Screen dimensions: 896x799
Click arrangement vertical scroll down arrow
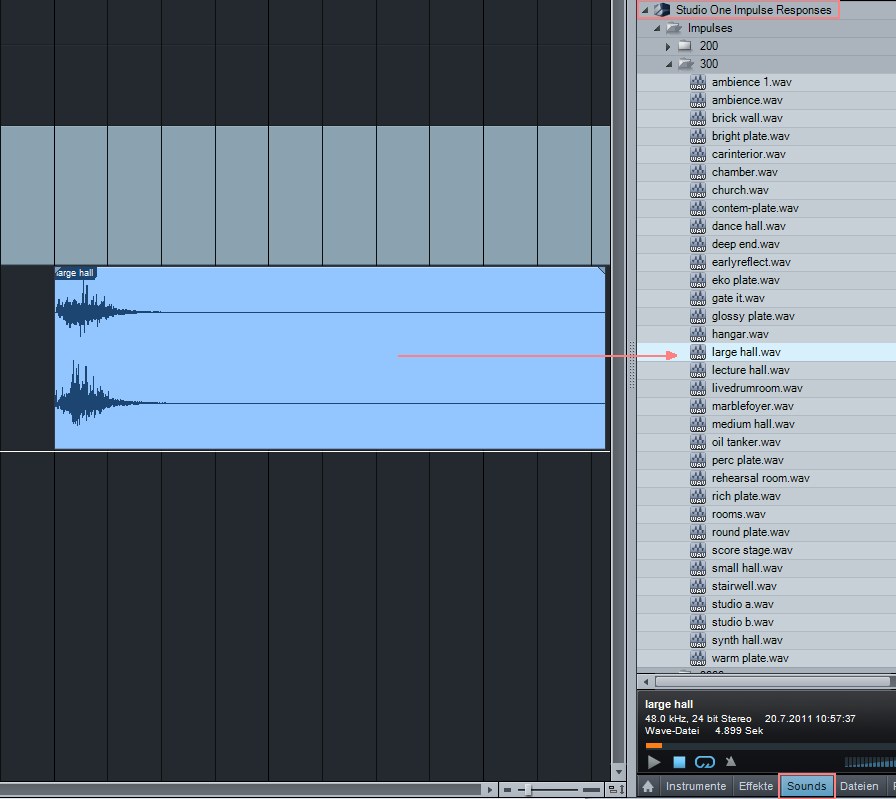618,772
